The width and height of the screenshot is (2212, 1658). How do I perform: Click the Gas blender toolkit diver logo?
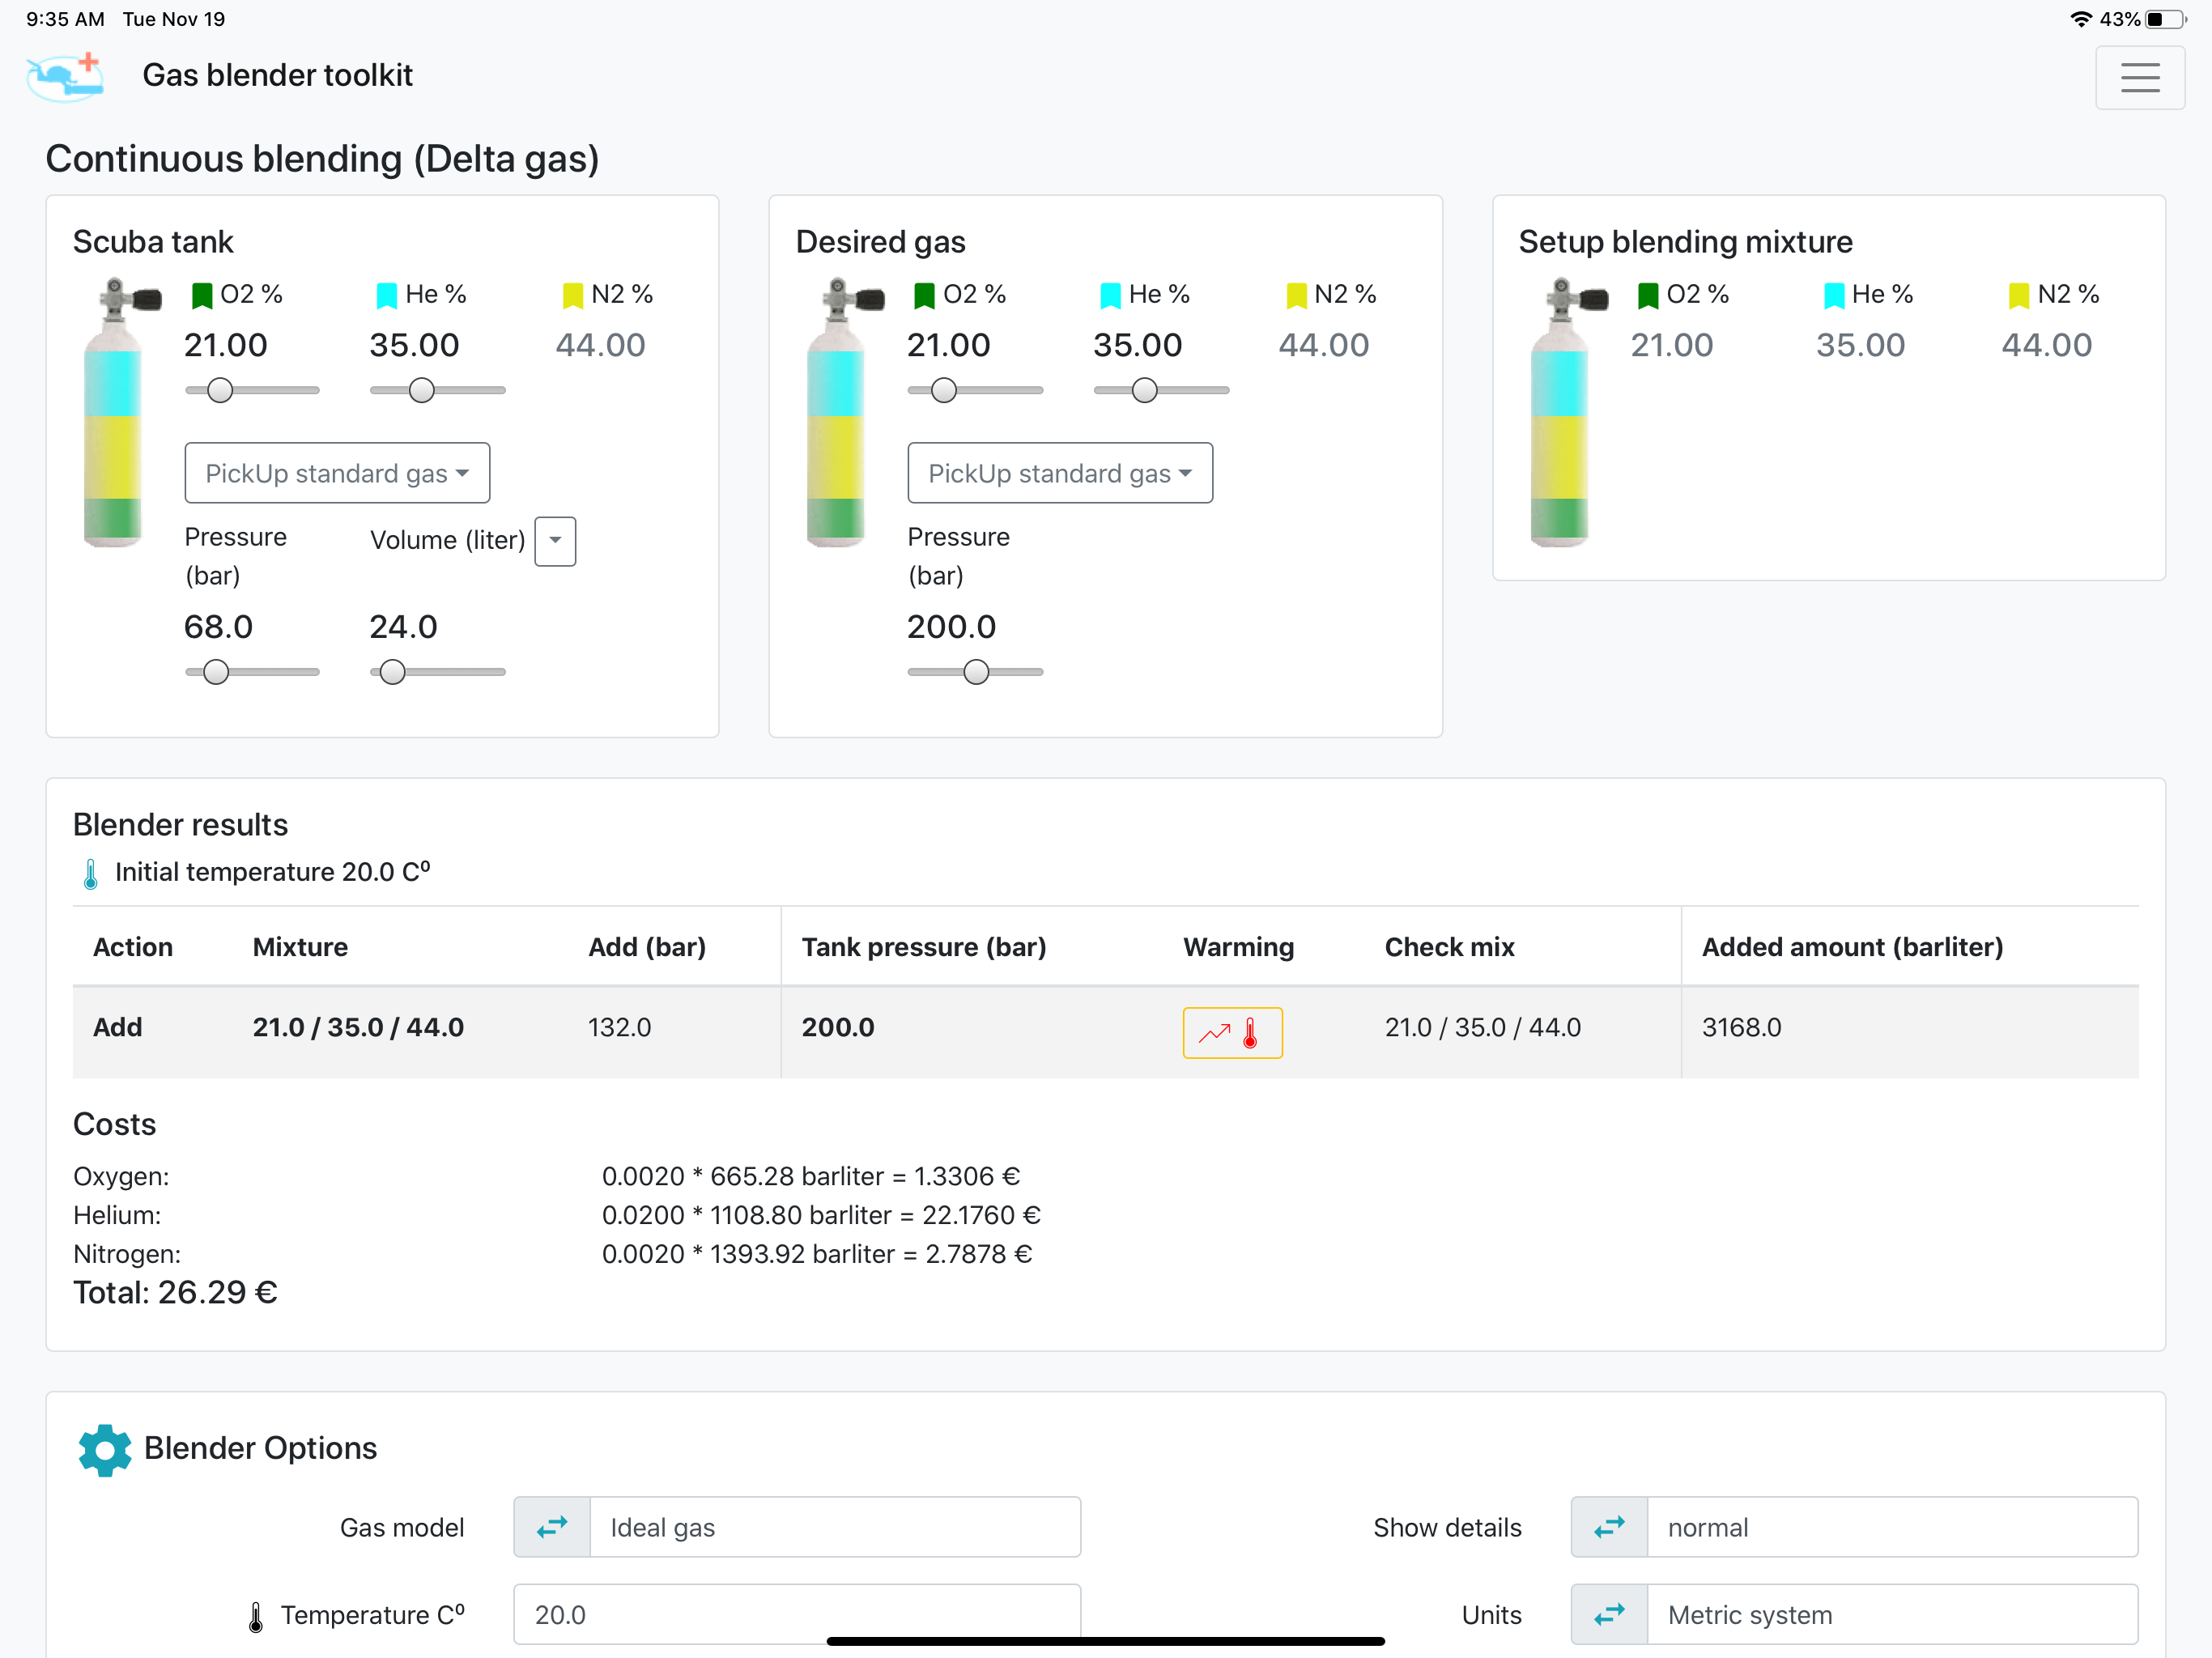click(x=65, y=76)
